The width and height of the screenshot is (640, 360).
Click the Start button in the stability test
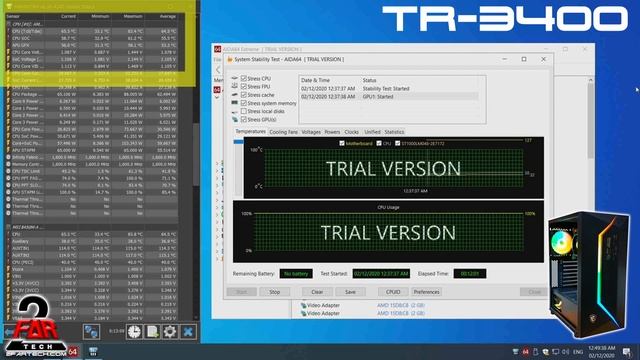[x=242, y=292]
